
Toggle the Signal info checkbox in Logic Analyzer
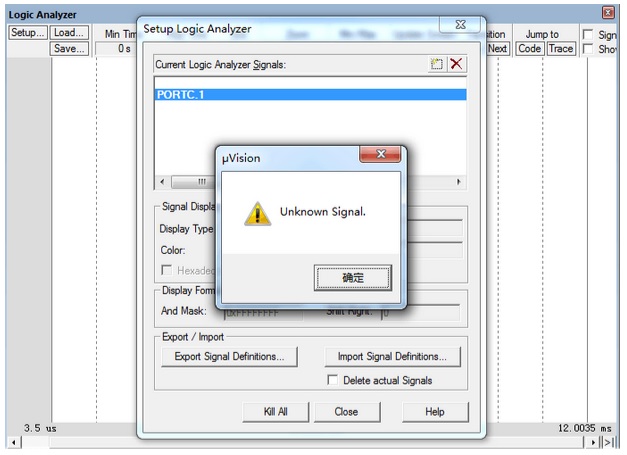click(588, 35)
